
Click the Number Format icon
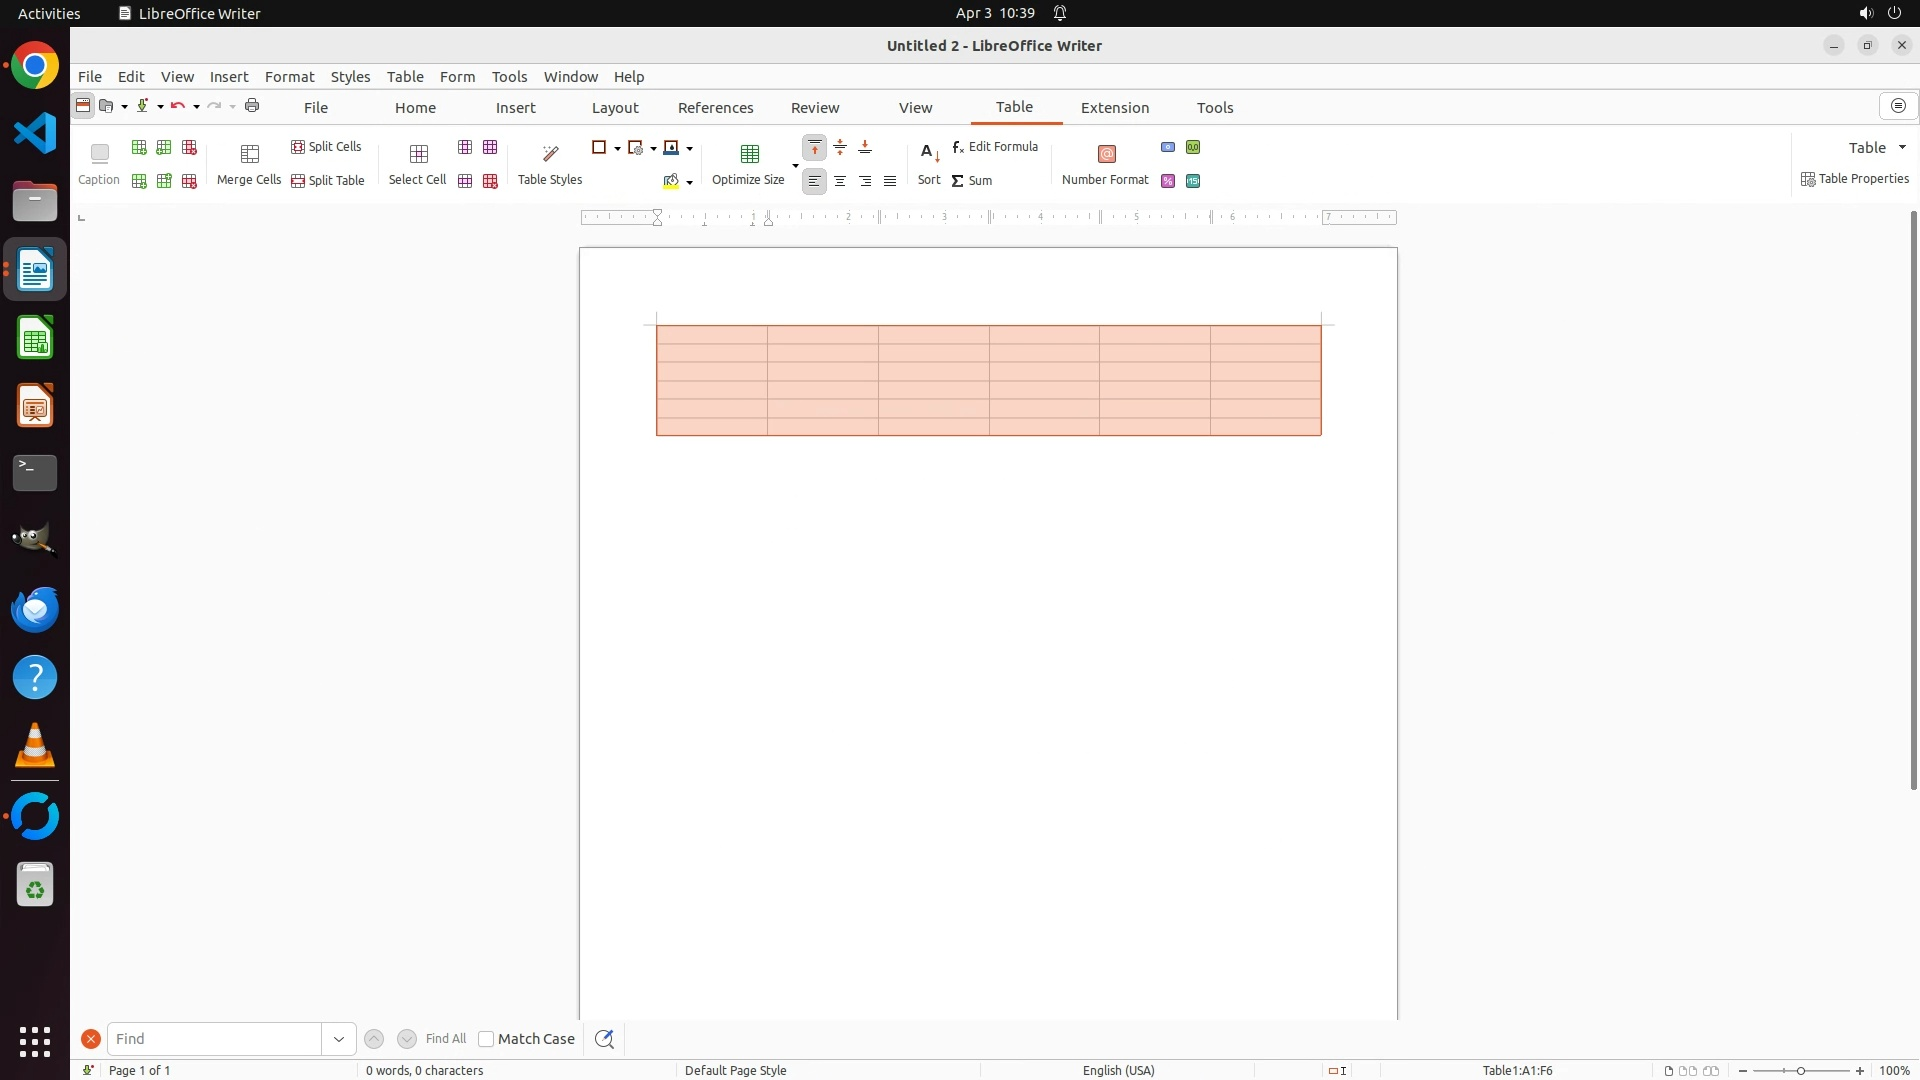1106,154
